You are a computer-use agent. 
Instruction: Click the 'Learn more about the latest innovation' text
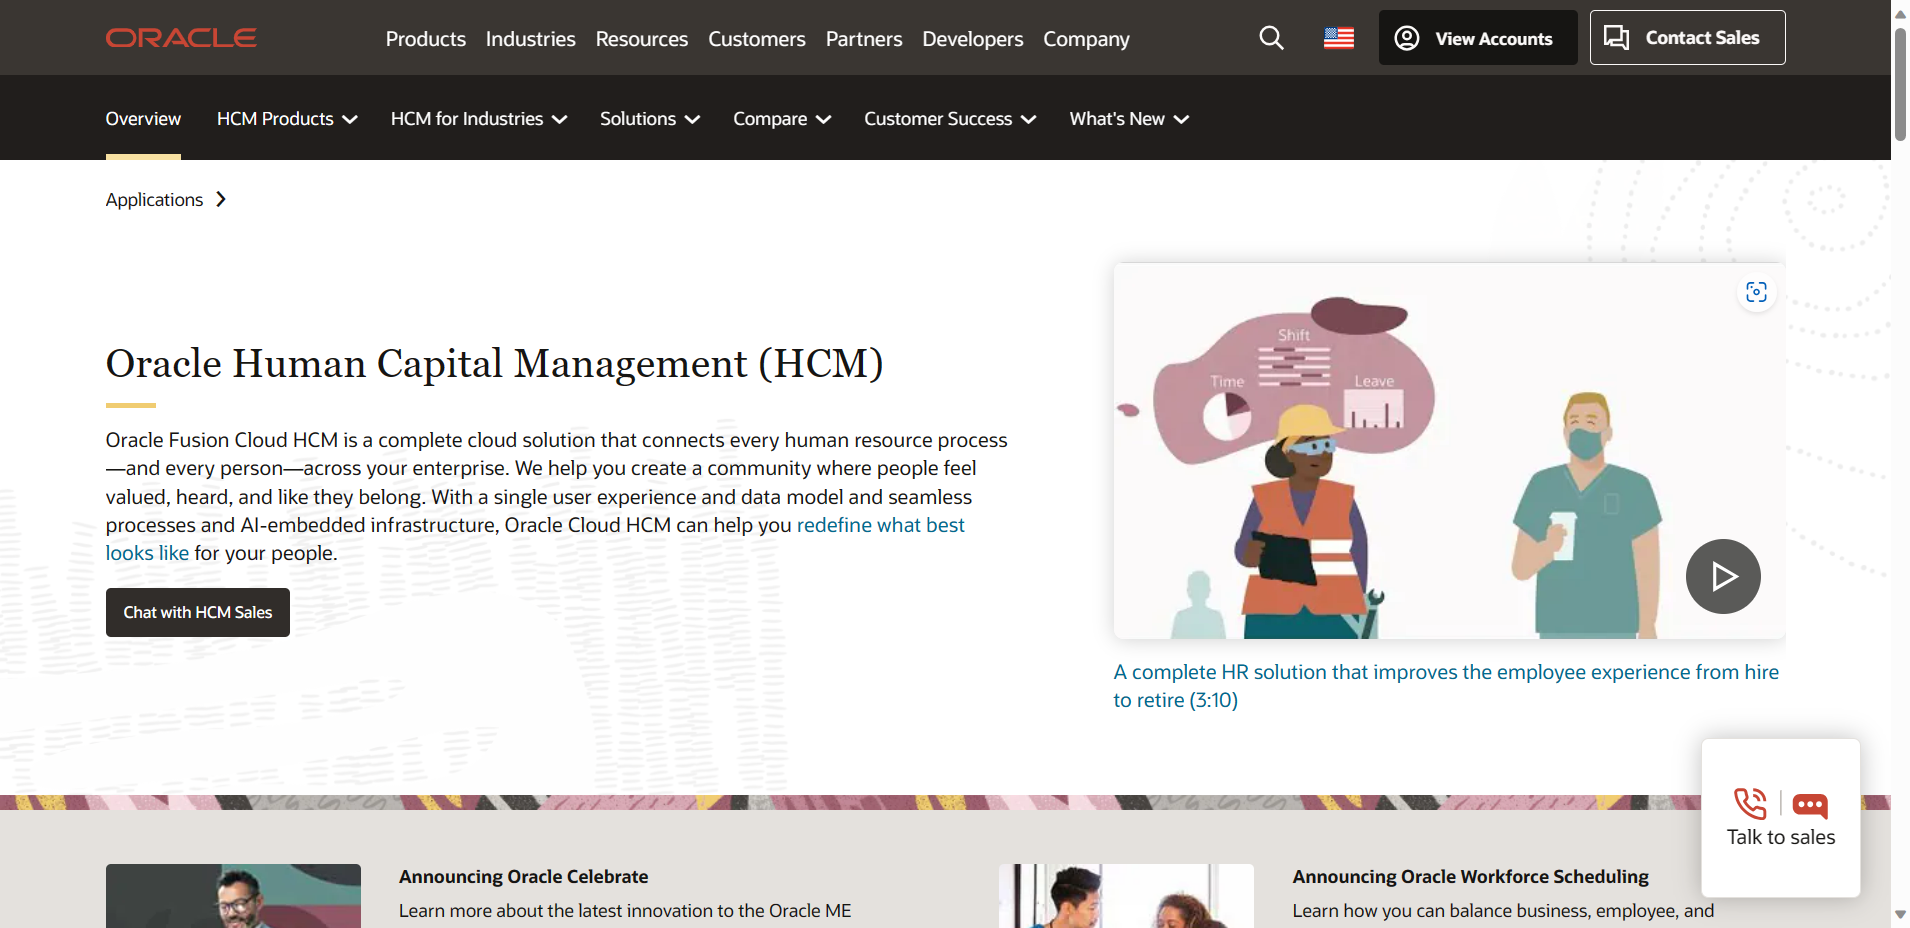coord(625,911)
